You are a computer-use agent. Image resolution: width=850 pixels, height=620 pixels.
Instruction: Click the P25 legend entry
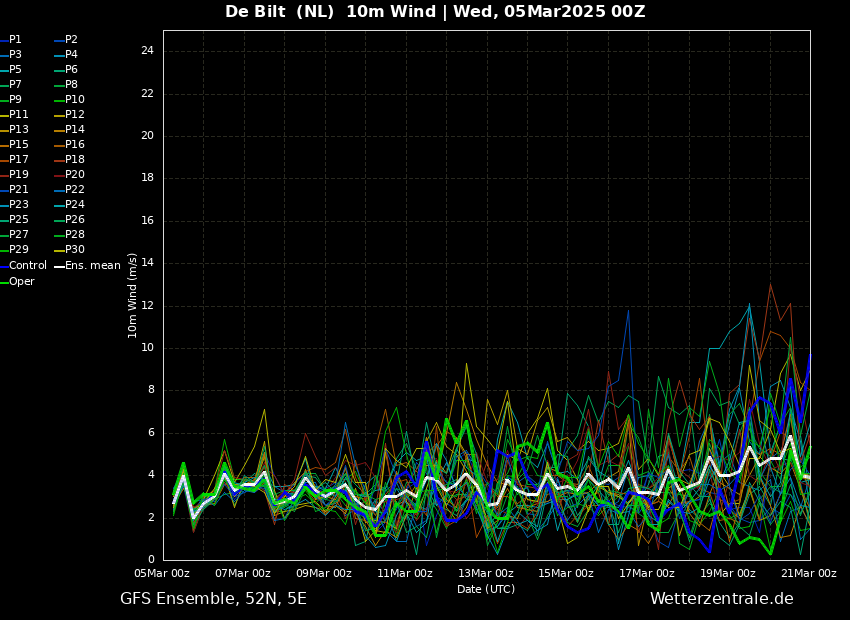tap(18, 220)
